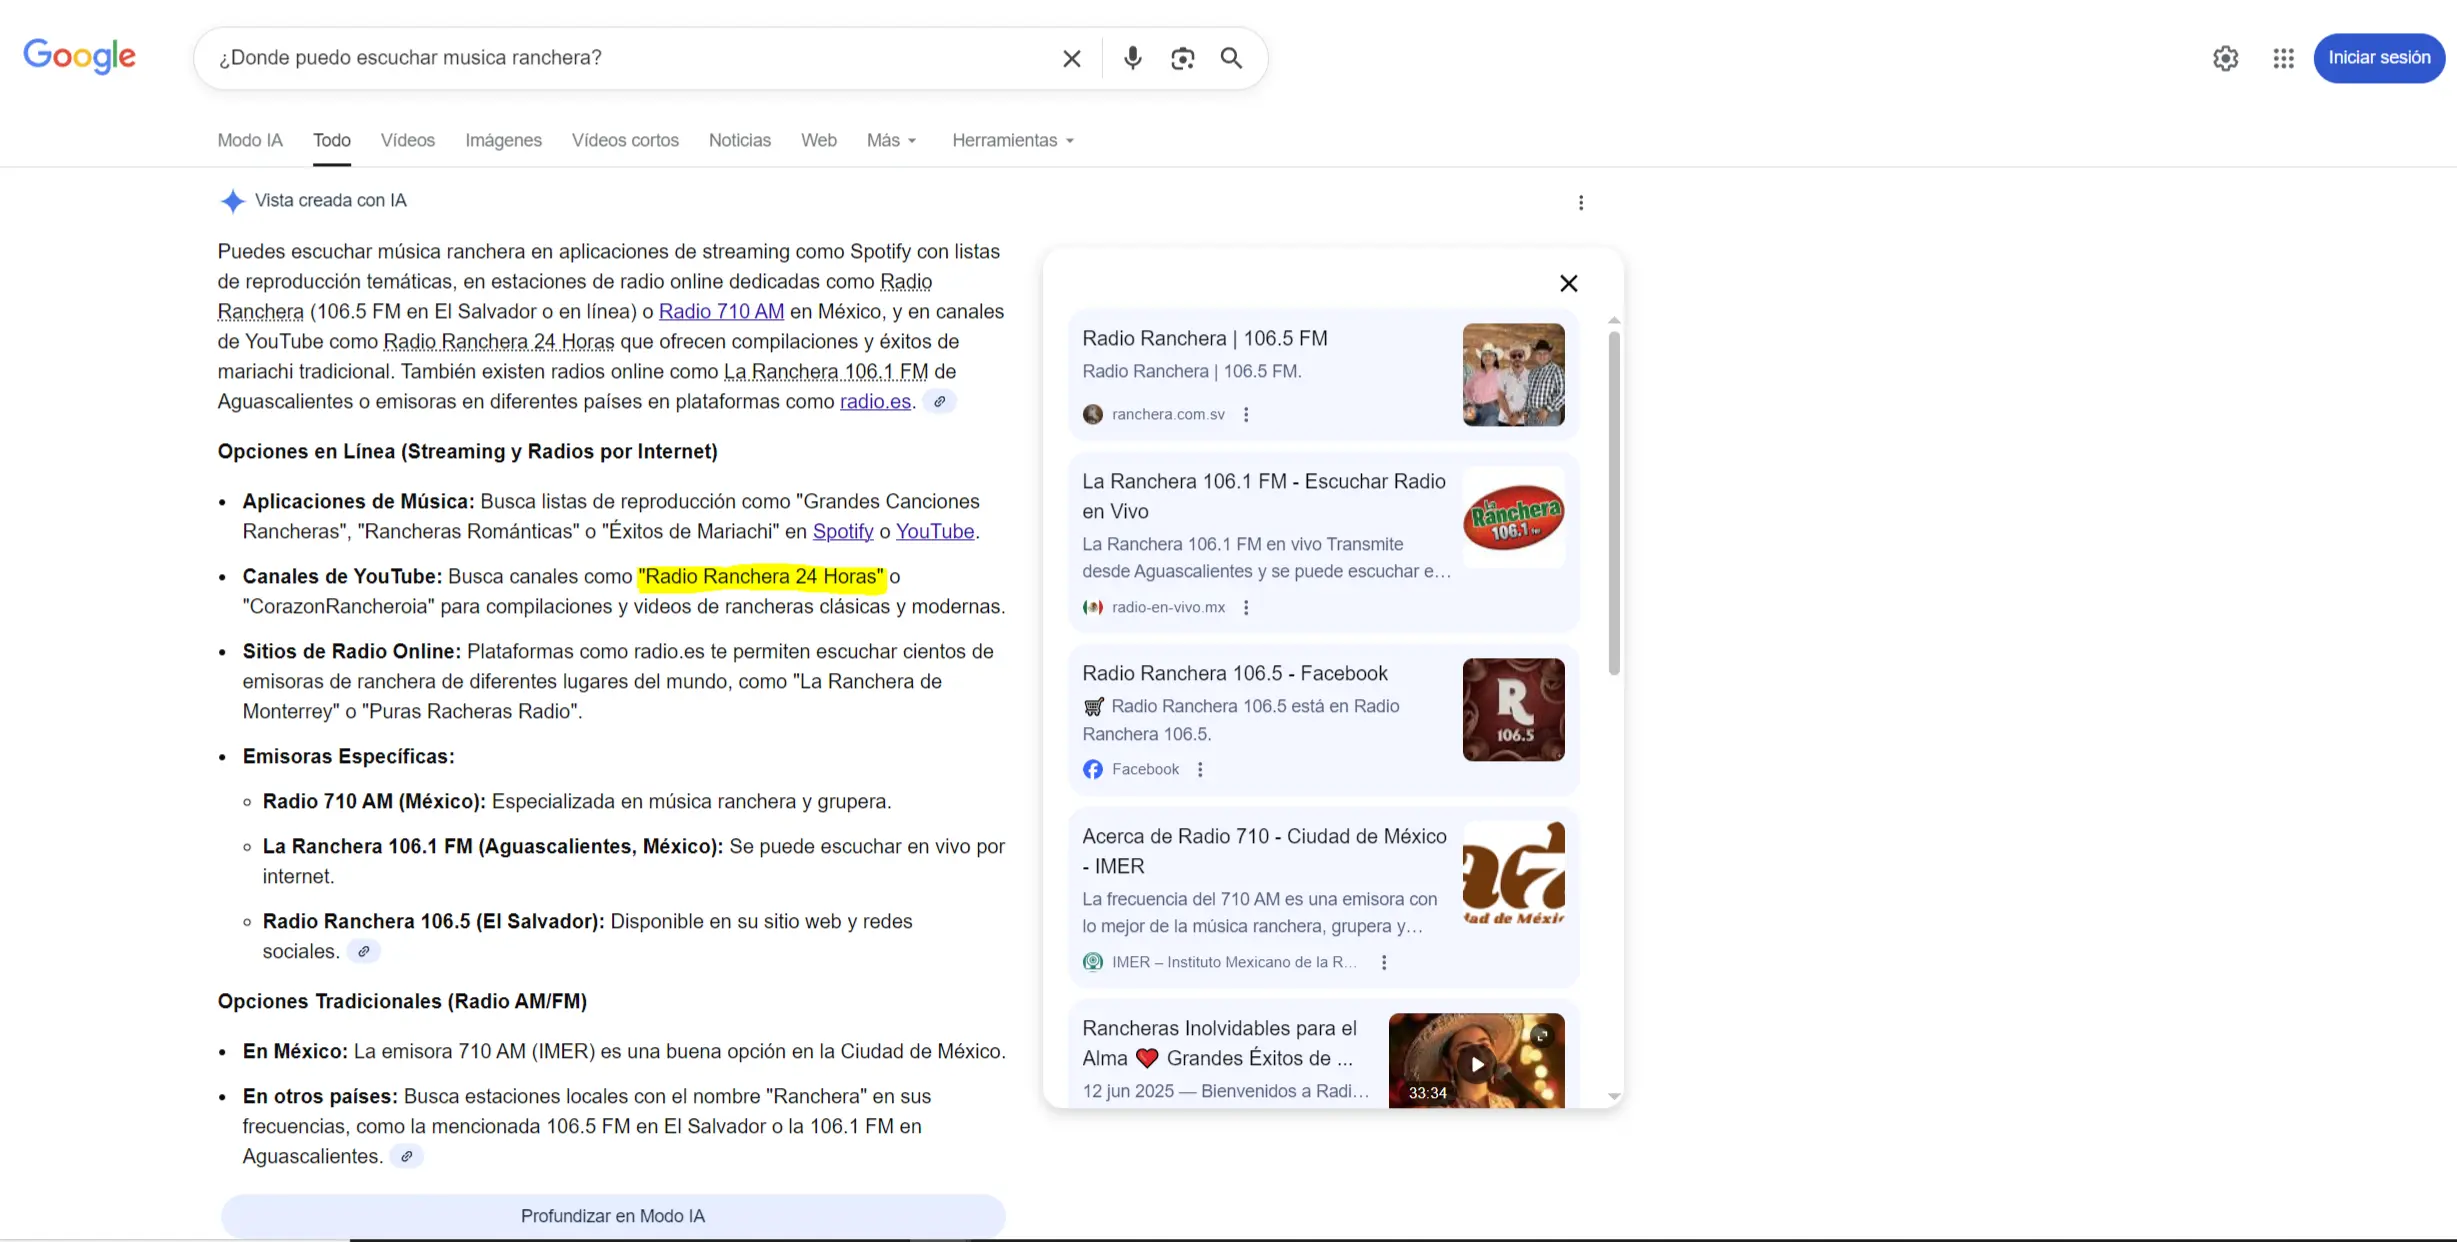Click the sources panel scrollbar thumb
Screen dimensions: 2457x1242
(1614, 503)
